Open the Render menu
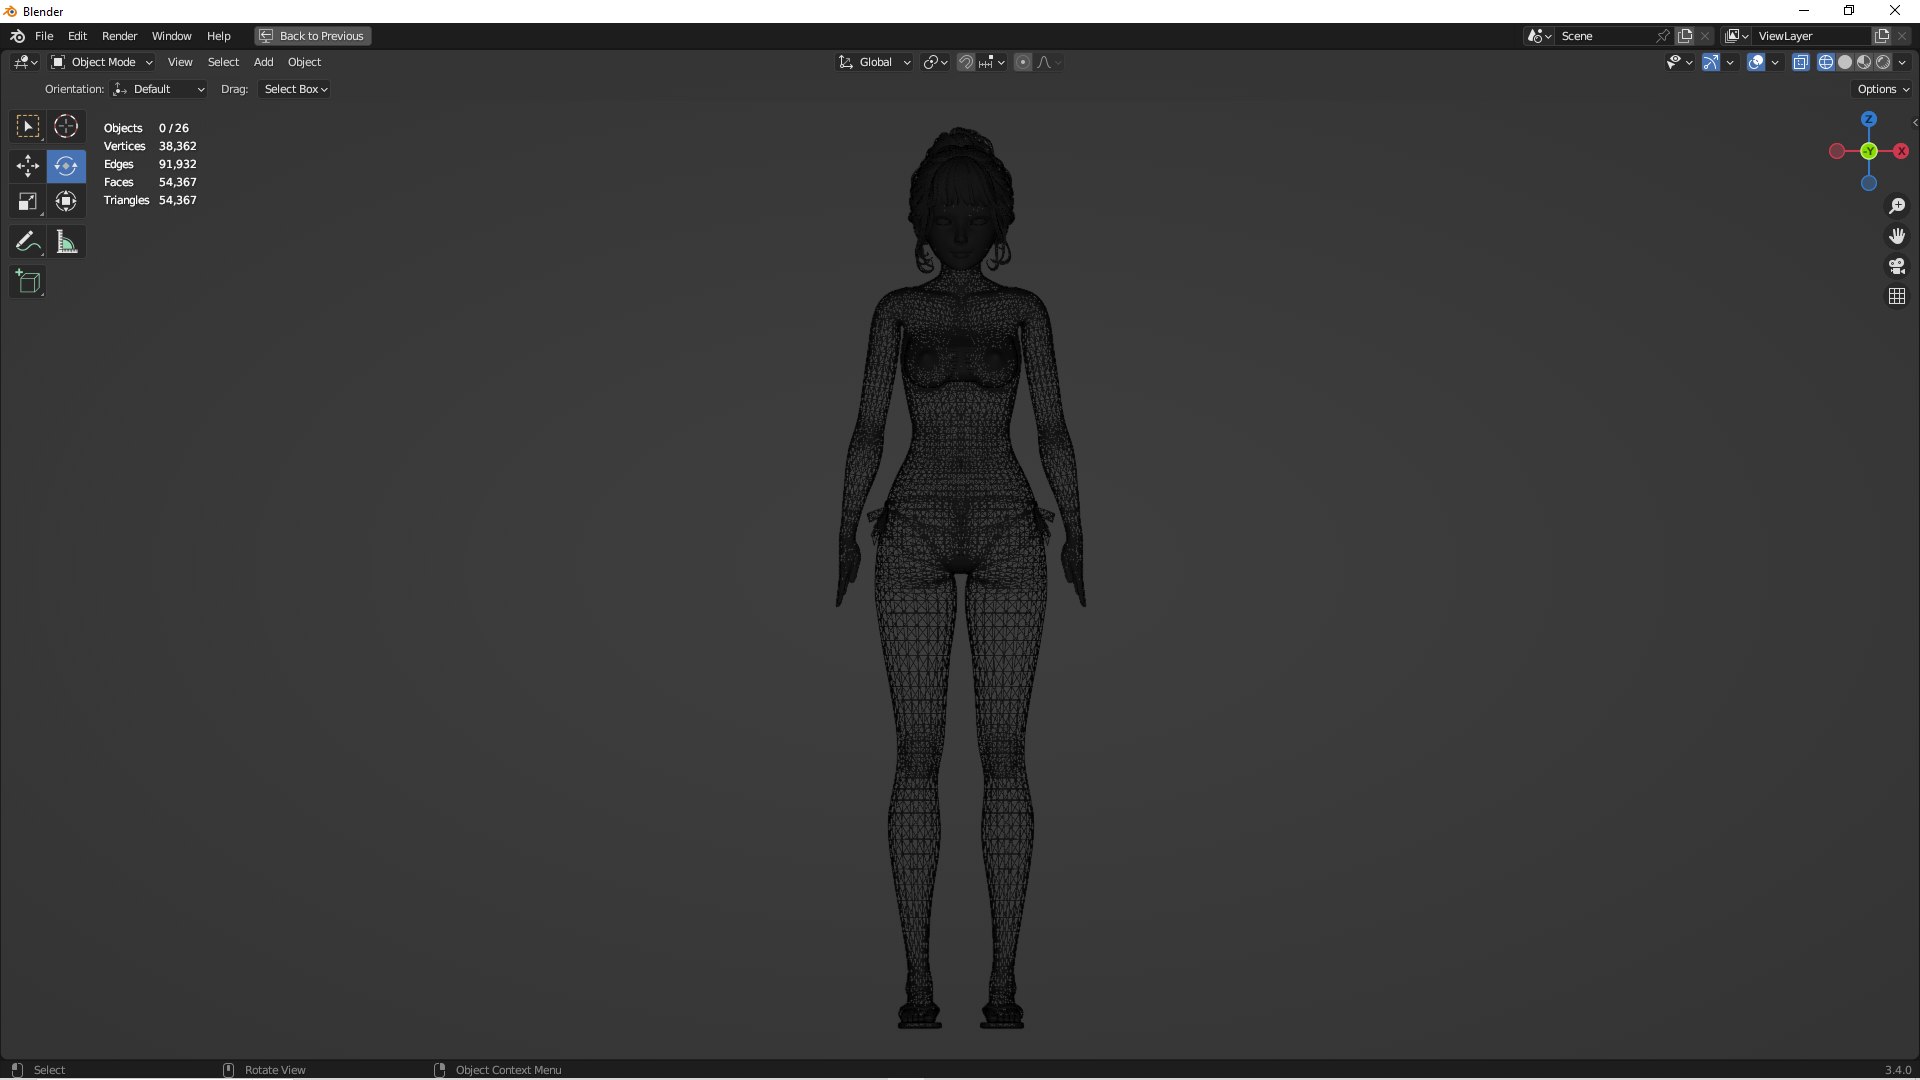This screenshot has width=1920, height=1080. [x=119, y=36]
